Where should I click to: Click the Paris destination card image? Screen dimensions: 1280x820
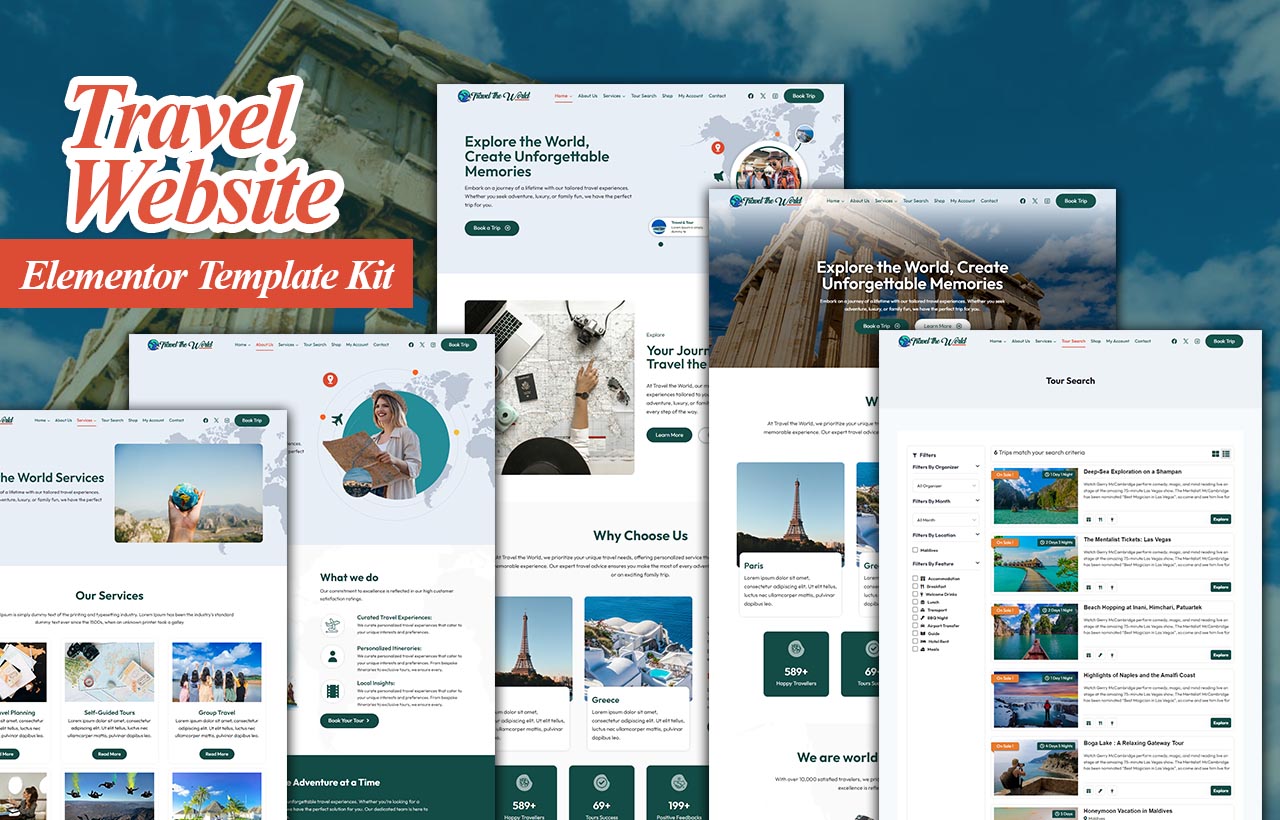coord(790,515)
